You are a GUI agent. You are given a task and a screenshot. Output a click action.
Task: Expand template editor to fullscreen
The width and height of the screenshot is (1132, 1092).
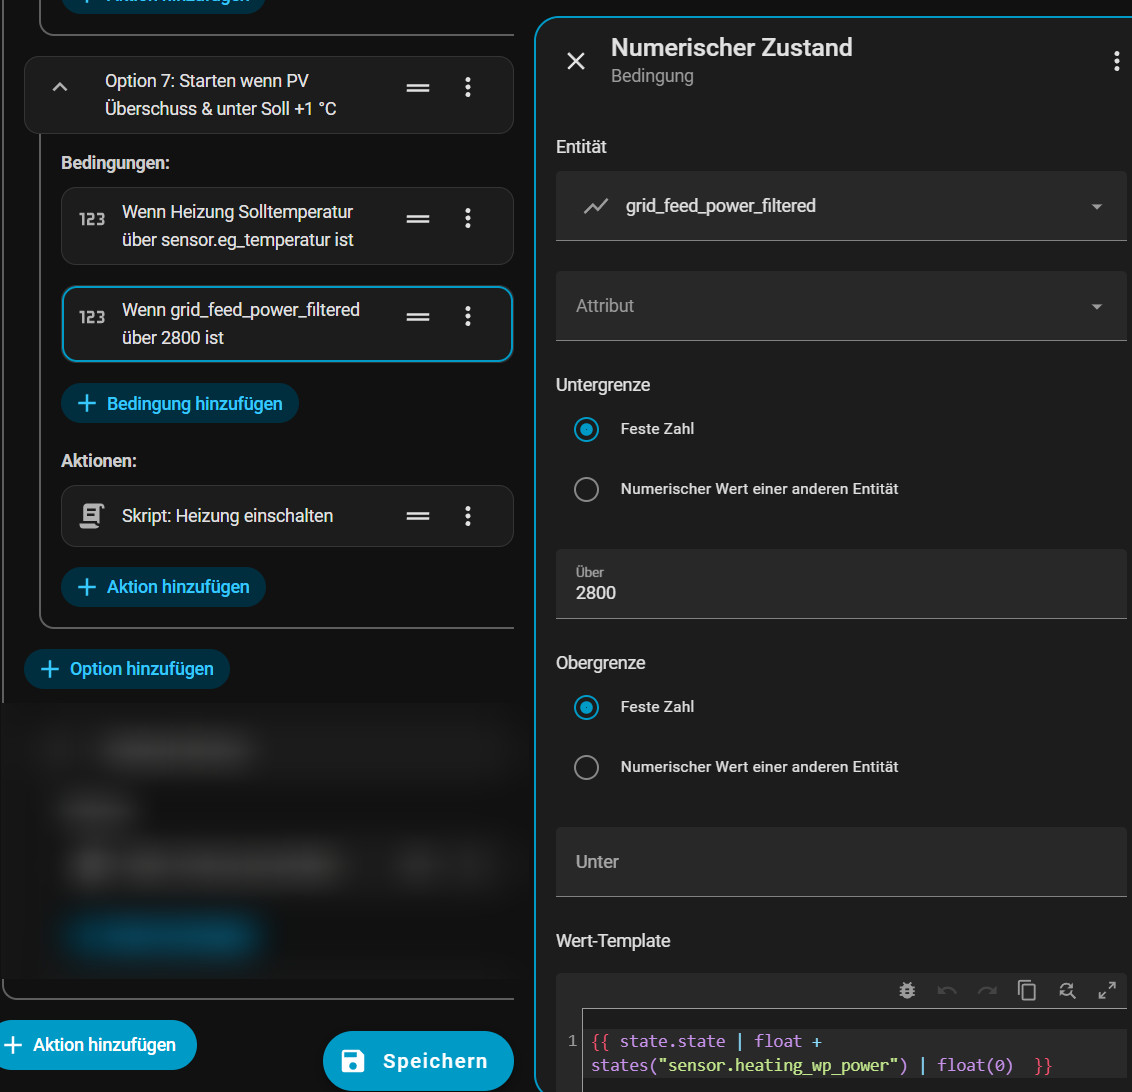pyautogui.click(x=1107, y=990)
